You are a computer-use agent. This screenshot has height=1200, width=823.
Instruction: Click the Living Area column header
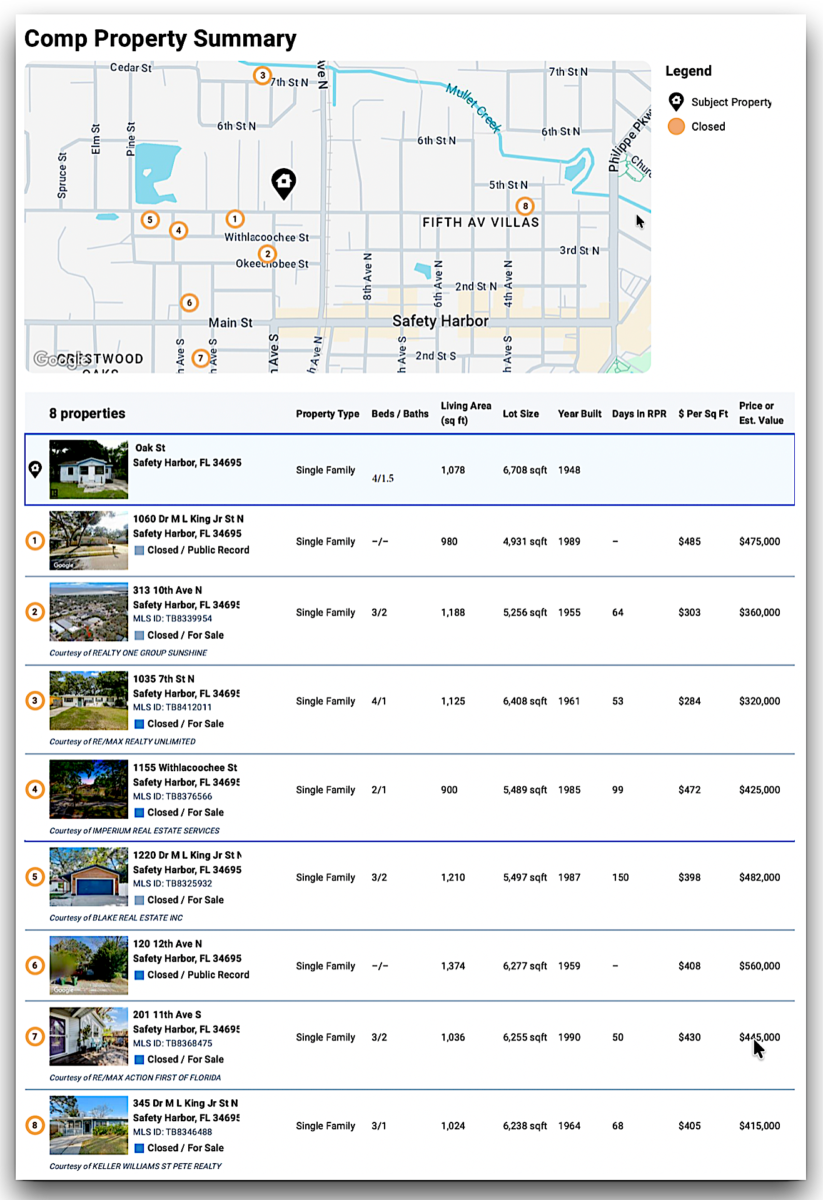tap(465, 413)
